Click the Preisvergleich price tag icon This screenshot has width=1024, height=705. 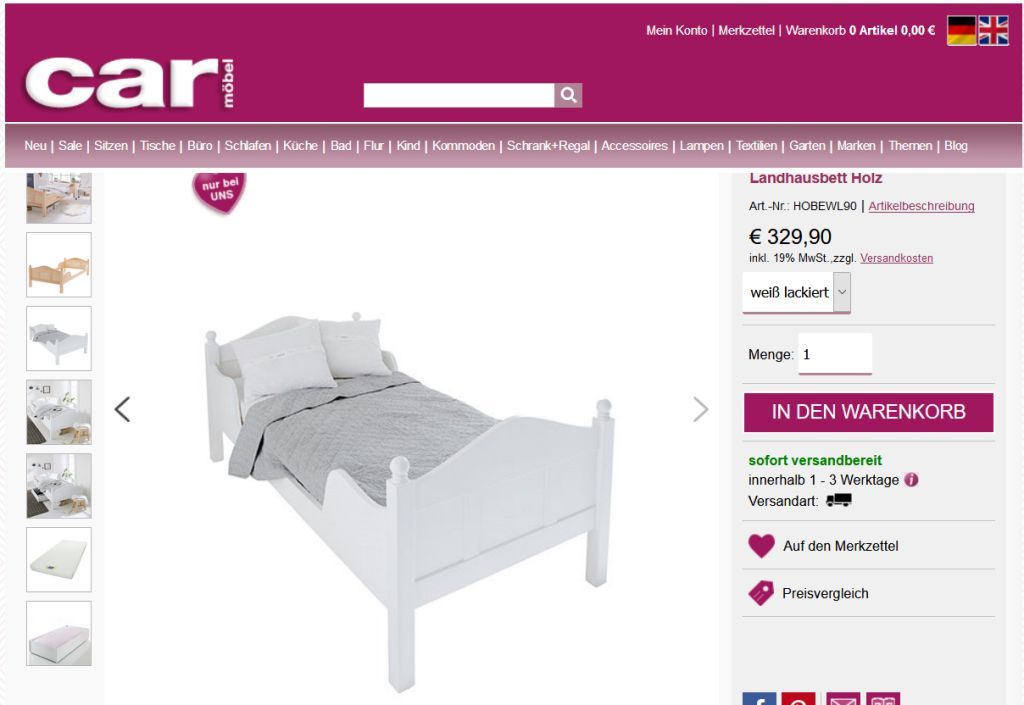pyautogui.click(x=761, y=593)
